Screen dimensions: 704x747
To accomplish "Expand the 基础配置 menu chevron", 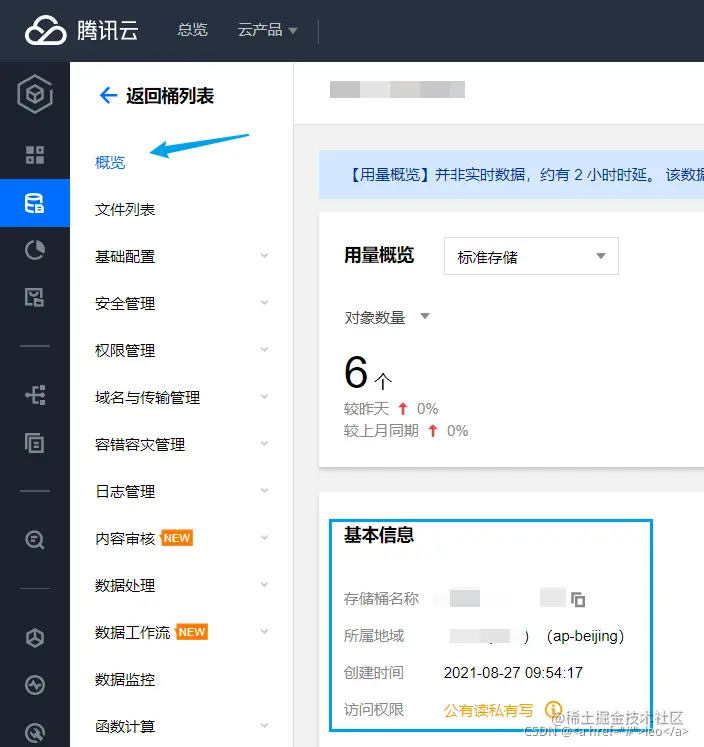I will [264, 256].
